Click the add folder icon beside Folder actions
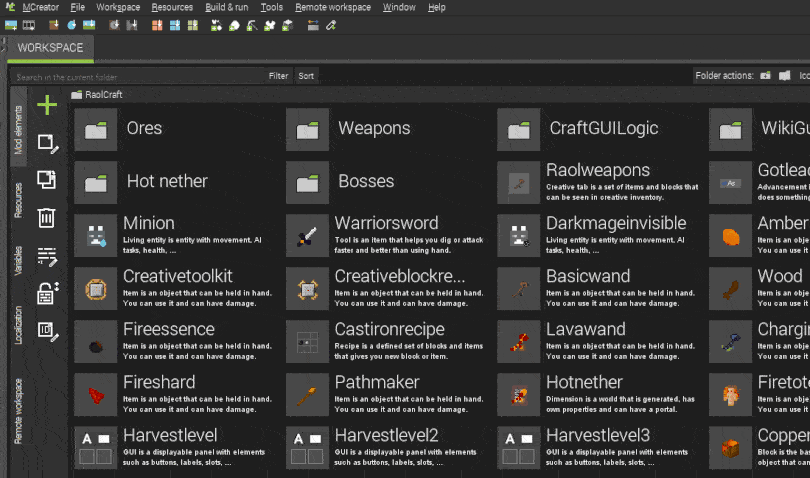The image size is (810, 478). click(766, 75)
